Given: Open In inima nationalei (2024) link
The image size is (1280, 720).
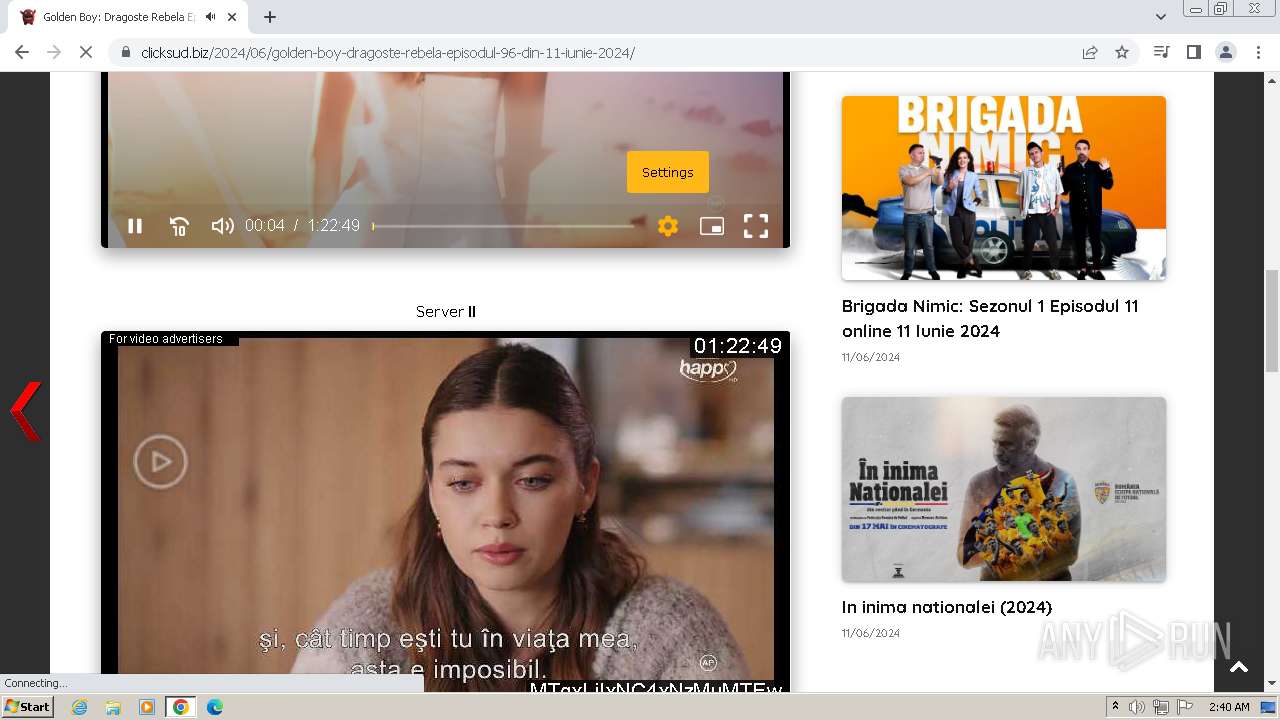Looking at the screenshot, I should (947, 607).
